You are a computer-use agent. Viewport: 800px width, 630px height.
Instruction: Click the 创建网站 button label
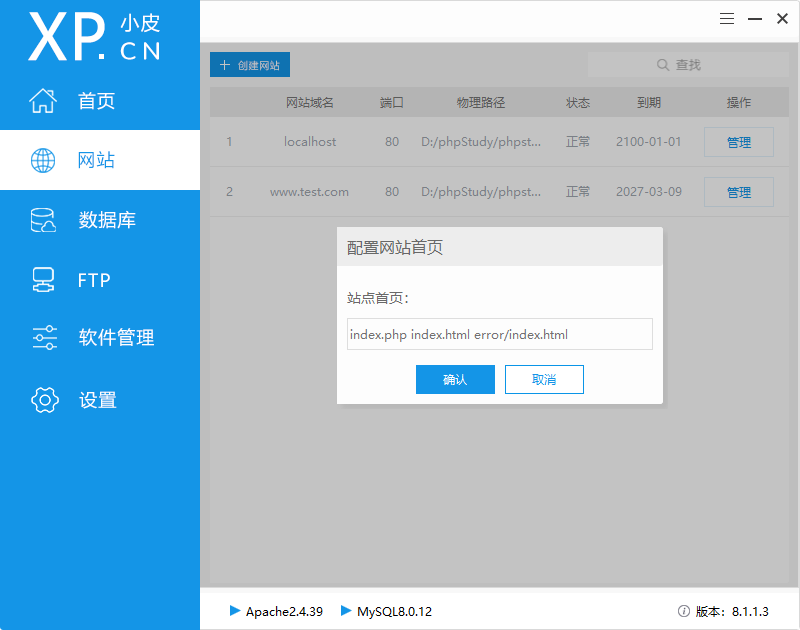(259, 65)
